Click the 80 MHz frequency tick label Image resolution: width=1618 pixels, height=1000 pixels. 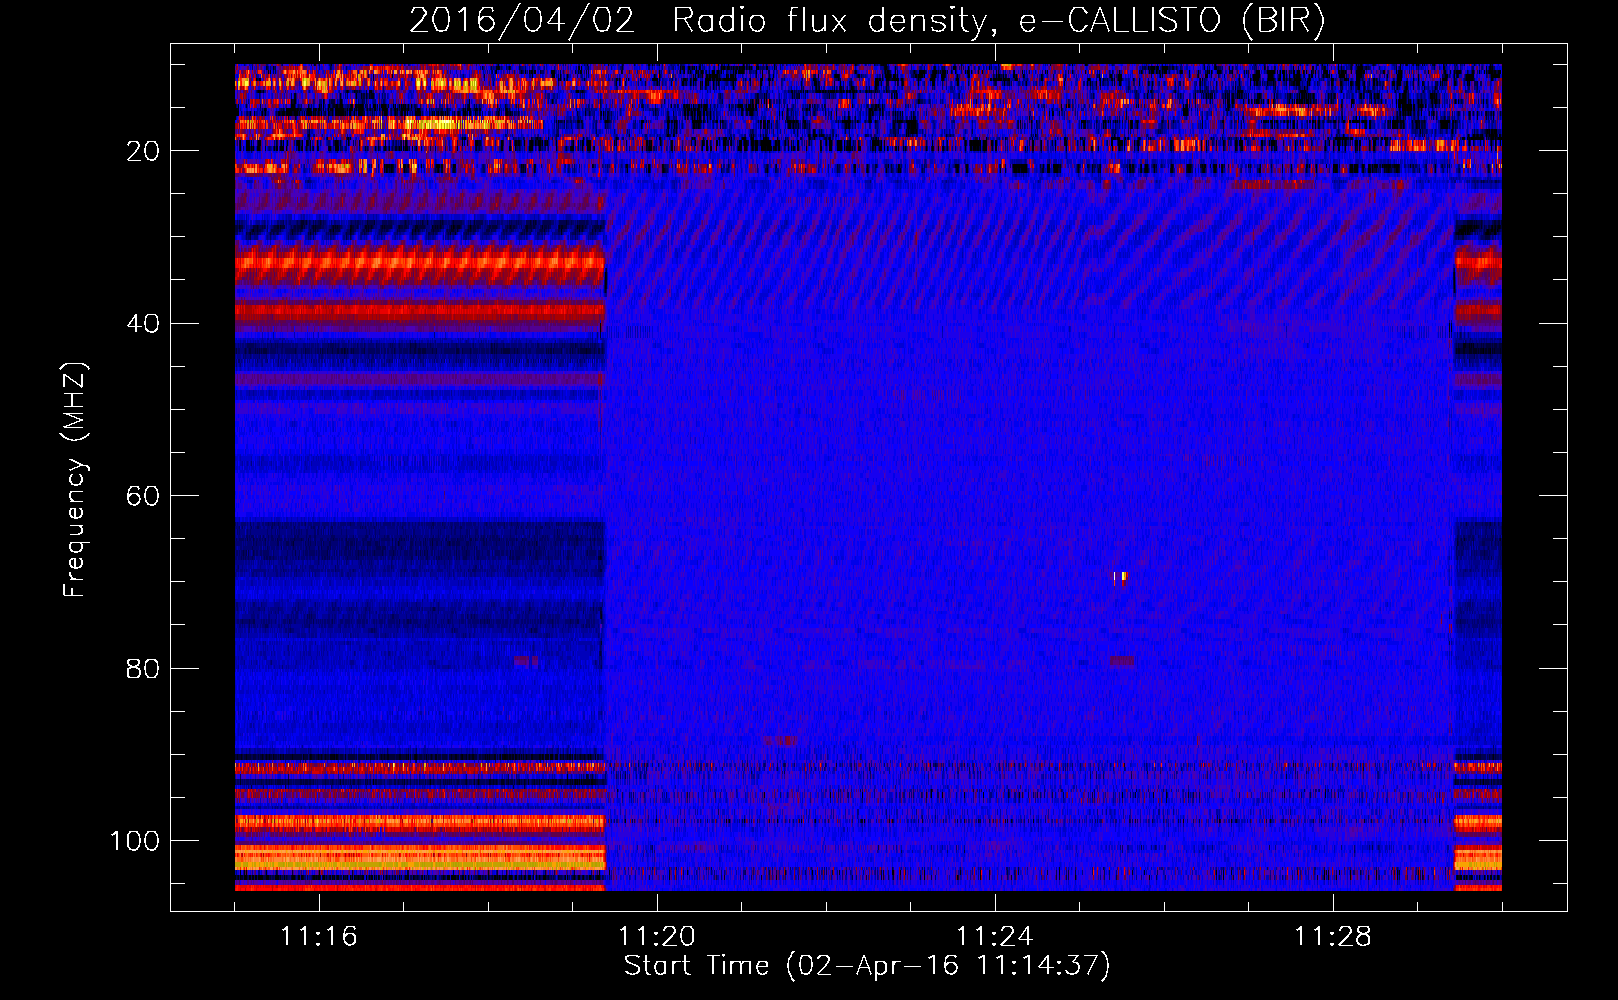pyautogui.click(x=143, y=668)
